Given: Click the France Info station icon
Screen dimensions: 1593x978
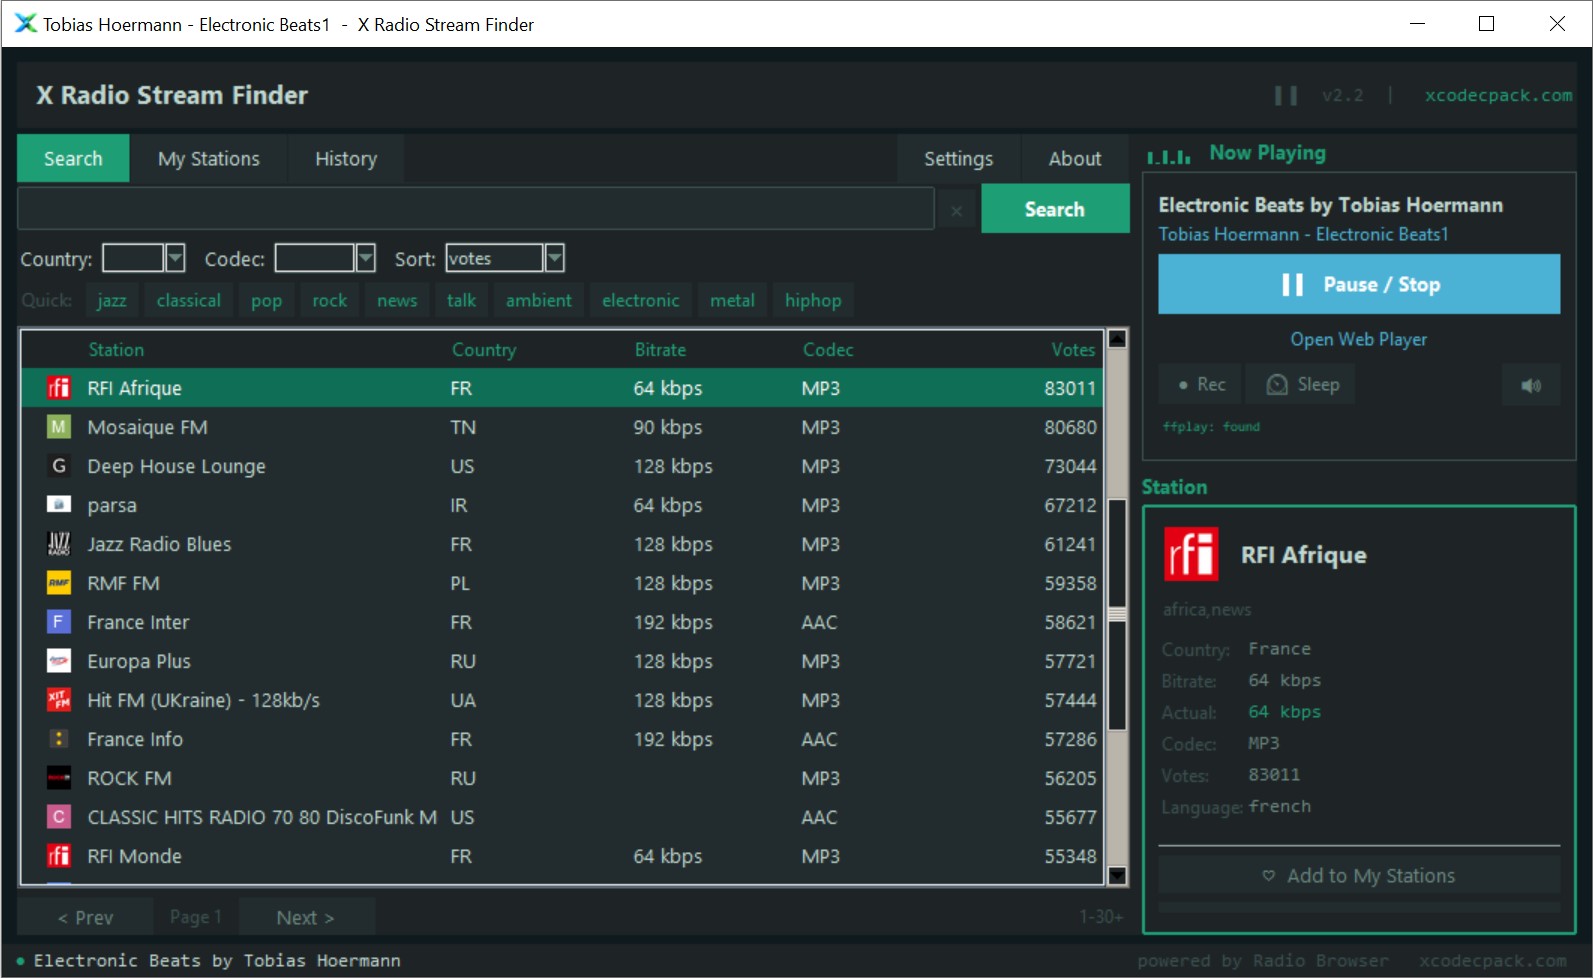Looking at the screenshot, I should [59, 739].
